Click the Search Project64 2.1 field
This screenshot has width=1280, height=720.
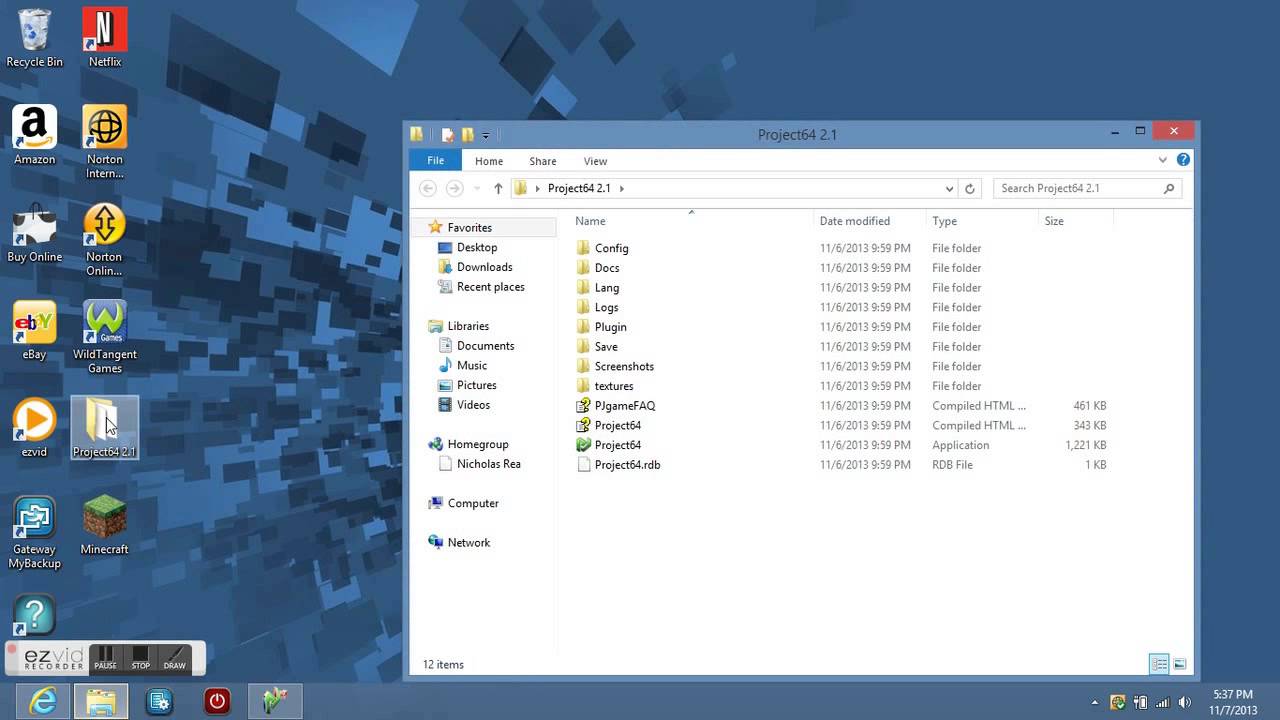pyautogui.click(x=1087, y=188)
